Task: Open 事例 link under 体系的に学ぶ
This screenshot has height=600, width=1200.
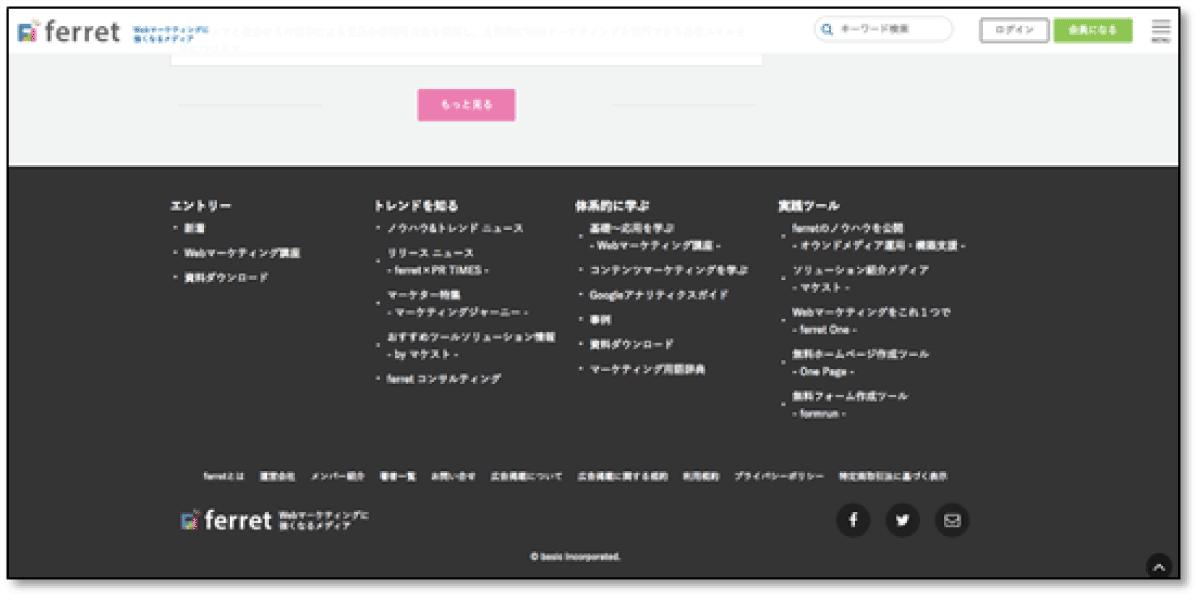Action: point(600,320)
